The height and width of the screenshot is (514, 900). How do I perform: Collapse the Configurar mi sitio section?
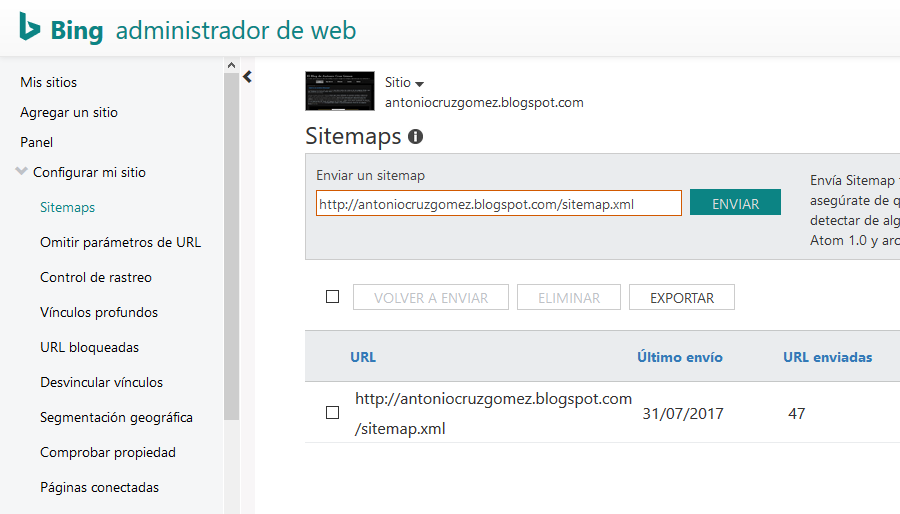[21, 172]
